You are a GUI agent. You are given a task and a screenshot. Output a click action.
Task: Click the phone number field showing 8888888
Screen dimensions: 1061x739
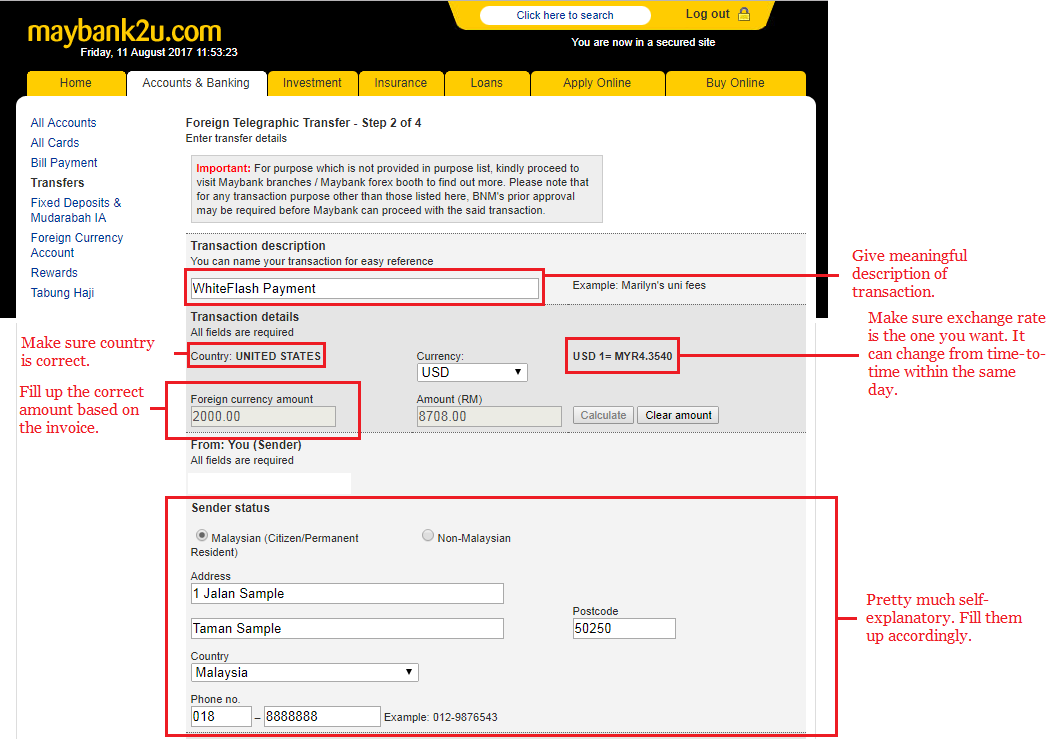[322, 716]
